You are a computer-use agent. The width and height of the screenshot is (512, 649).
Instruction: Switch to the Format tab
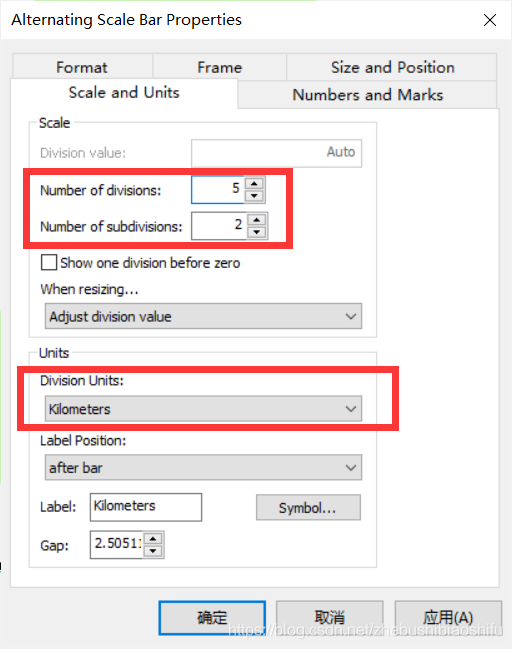tap(82, 67)
